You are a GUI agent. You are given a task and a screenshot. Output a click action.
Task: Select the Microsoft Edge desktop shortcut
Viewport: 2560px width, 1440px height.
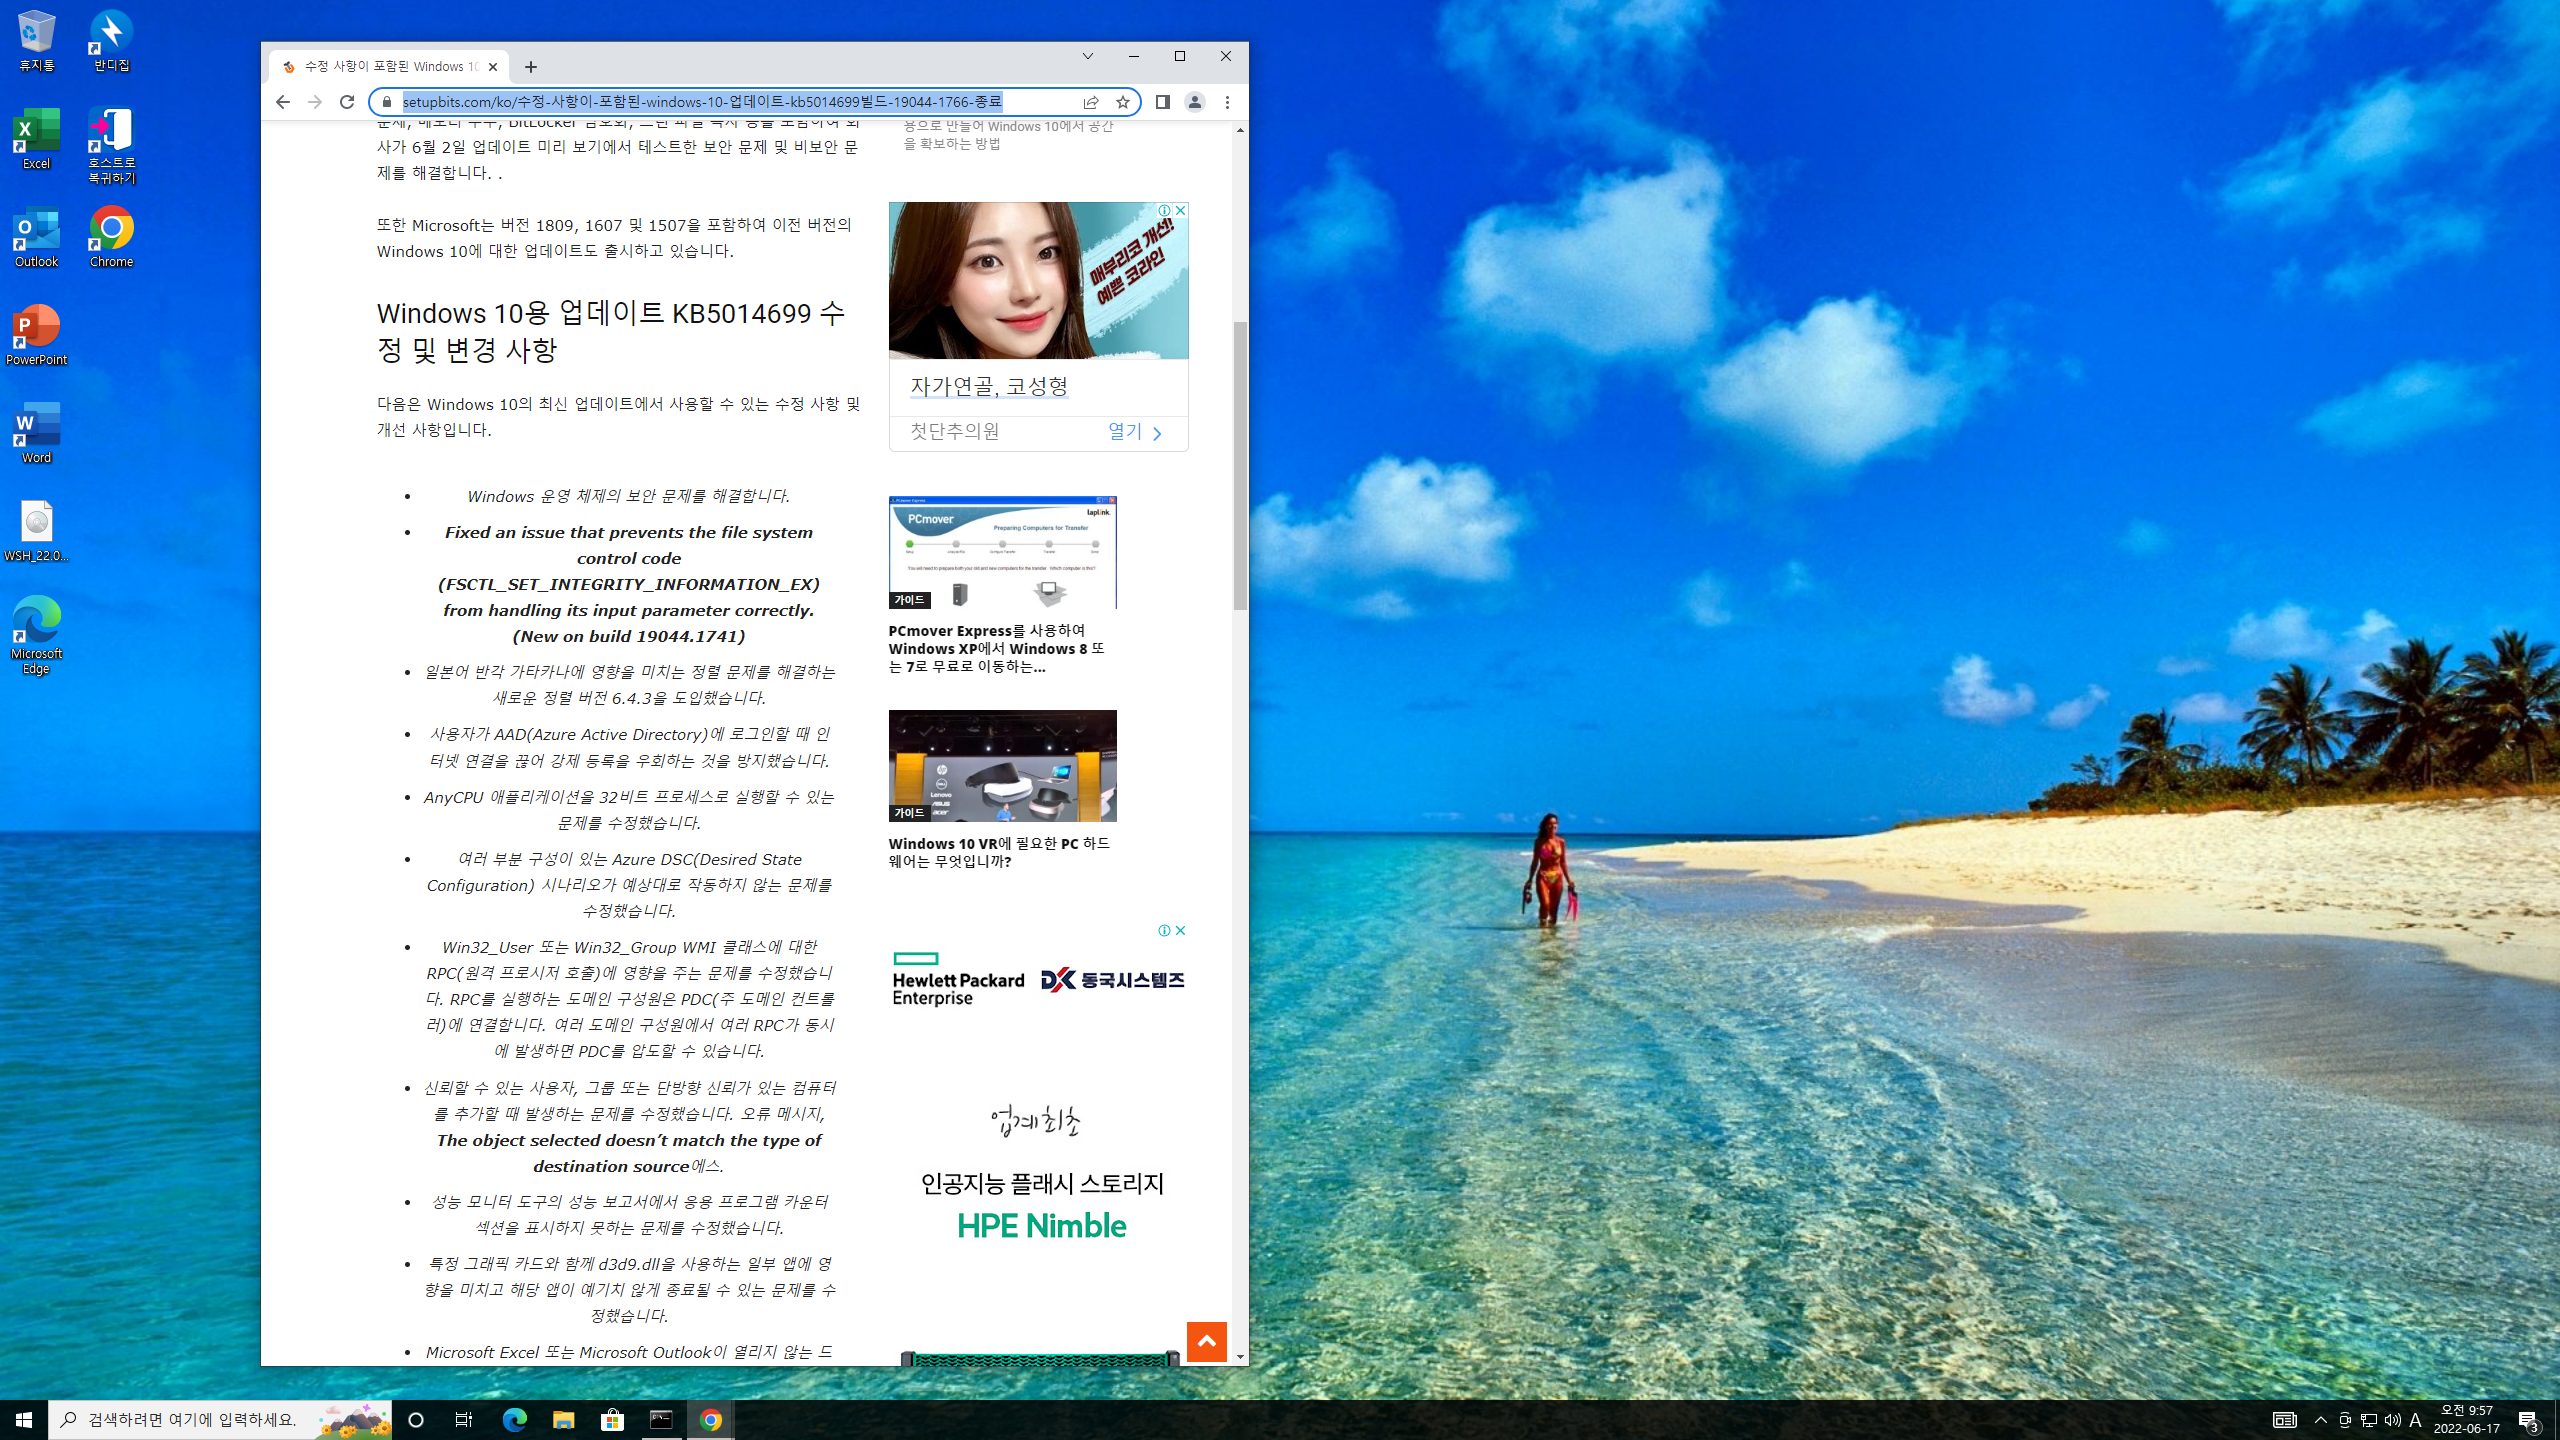click(37, 636)
